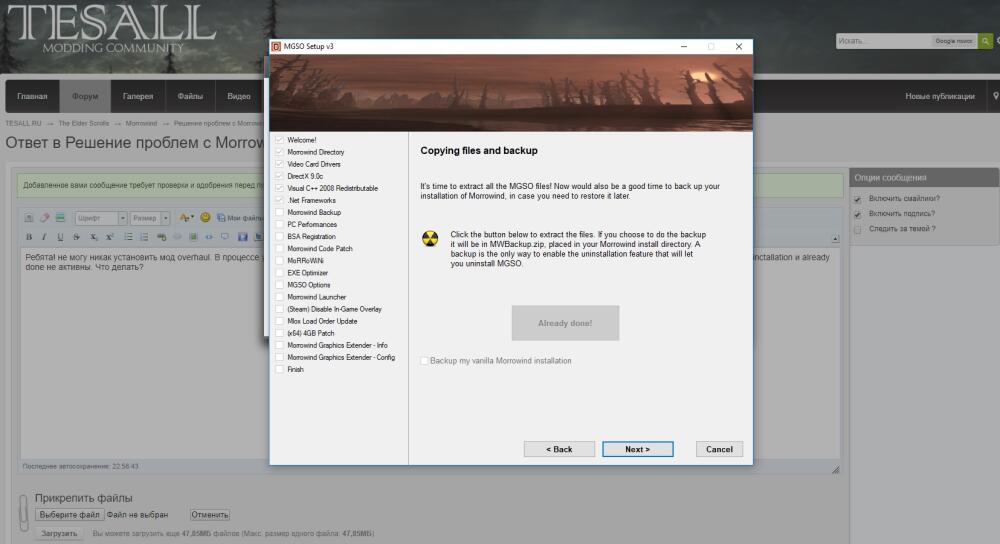Open the Google поиск search scope selector

pos(954,41)
